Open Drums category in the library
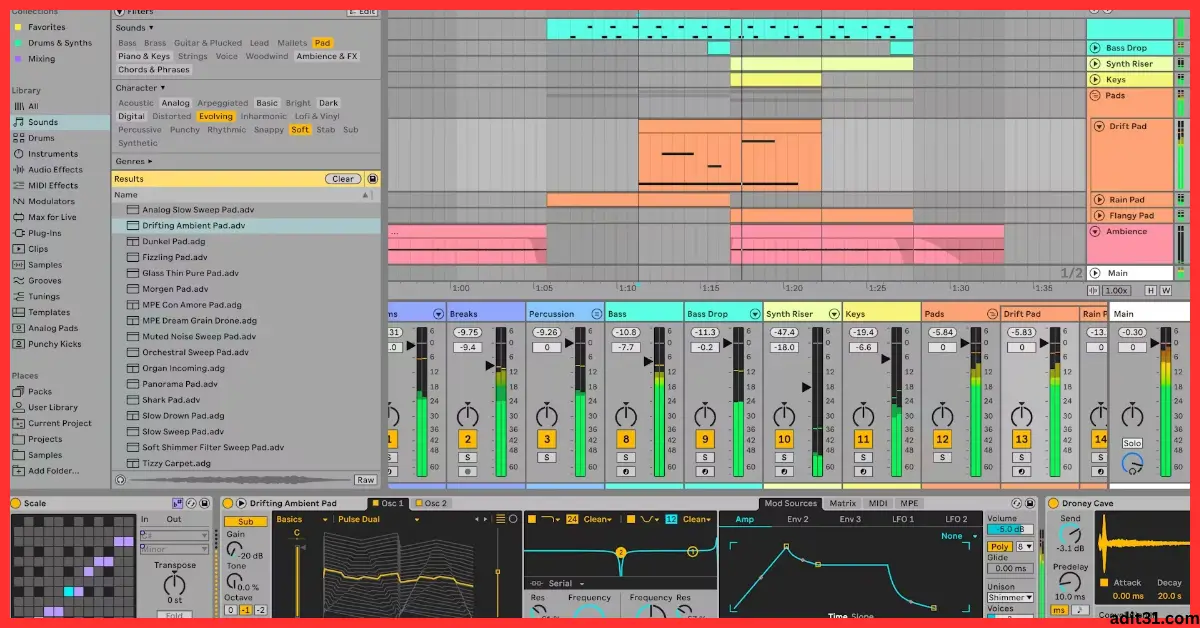The width and height of the screenshot is (1200, 628). 41,138
